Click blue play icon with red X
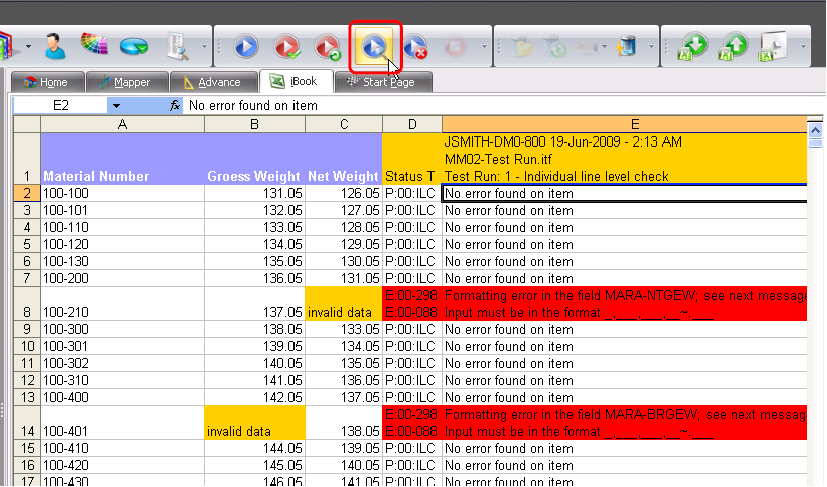The image size is (827, 487). [415, 47]
